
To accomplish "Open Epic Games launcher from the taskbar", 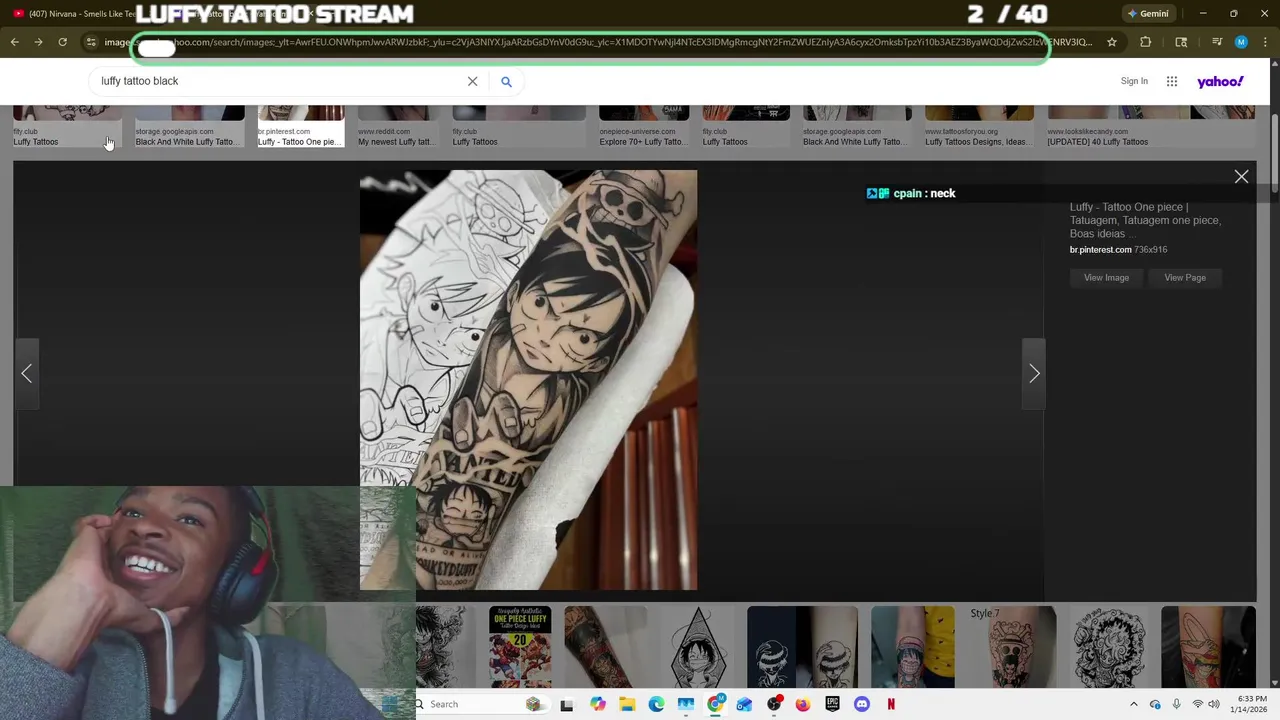I will (832, 704).
